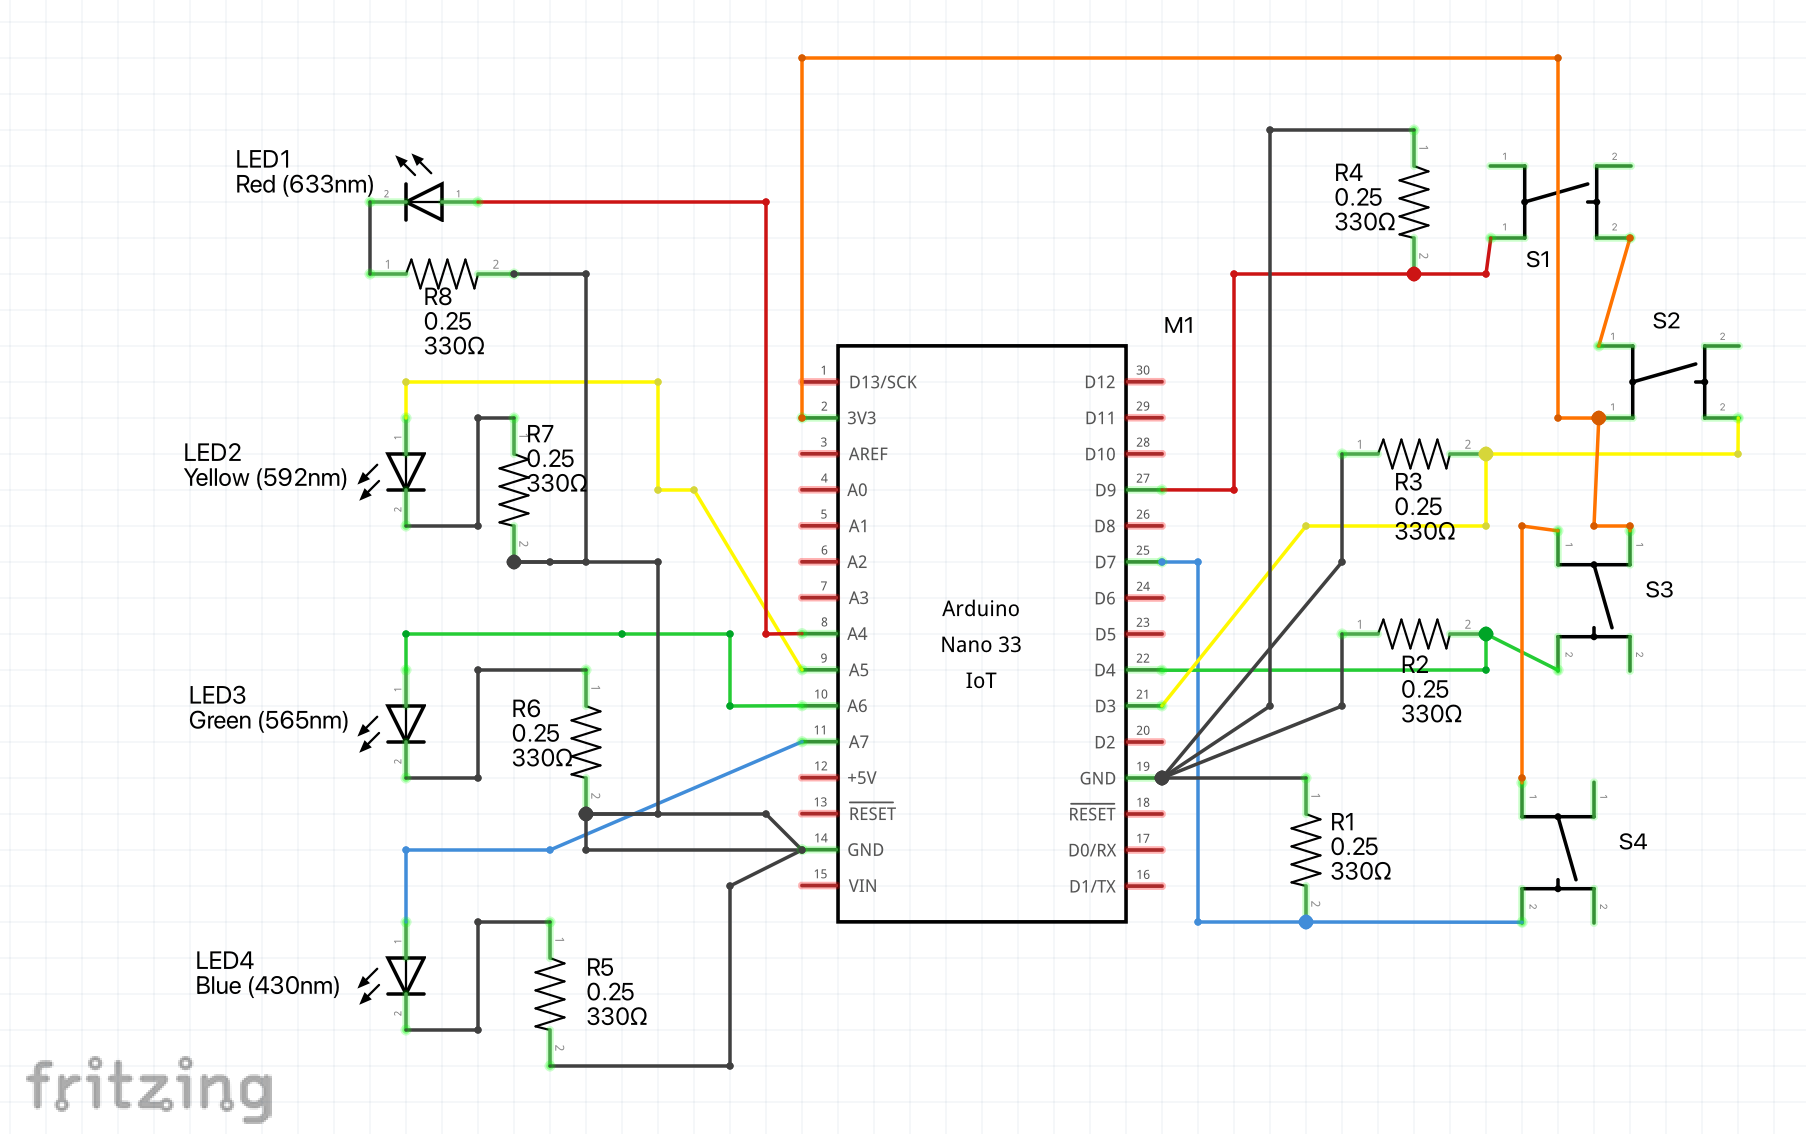
Task: Click the S3 switch label
Action: (1659, 590)
